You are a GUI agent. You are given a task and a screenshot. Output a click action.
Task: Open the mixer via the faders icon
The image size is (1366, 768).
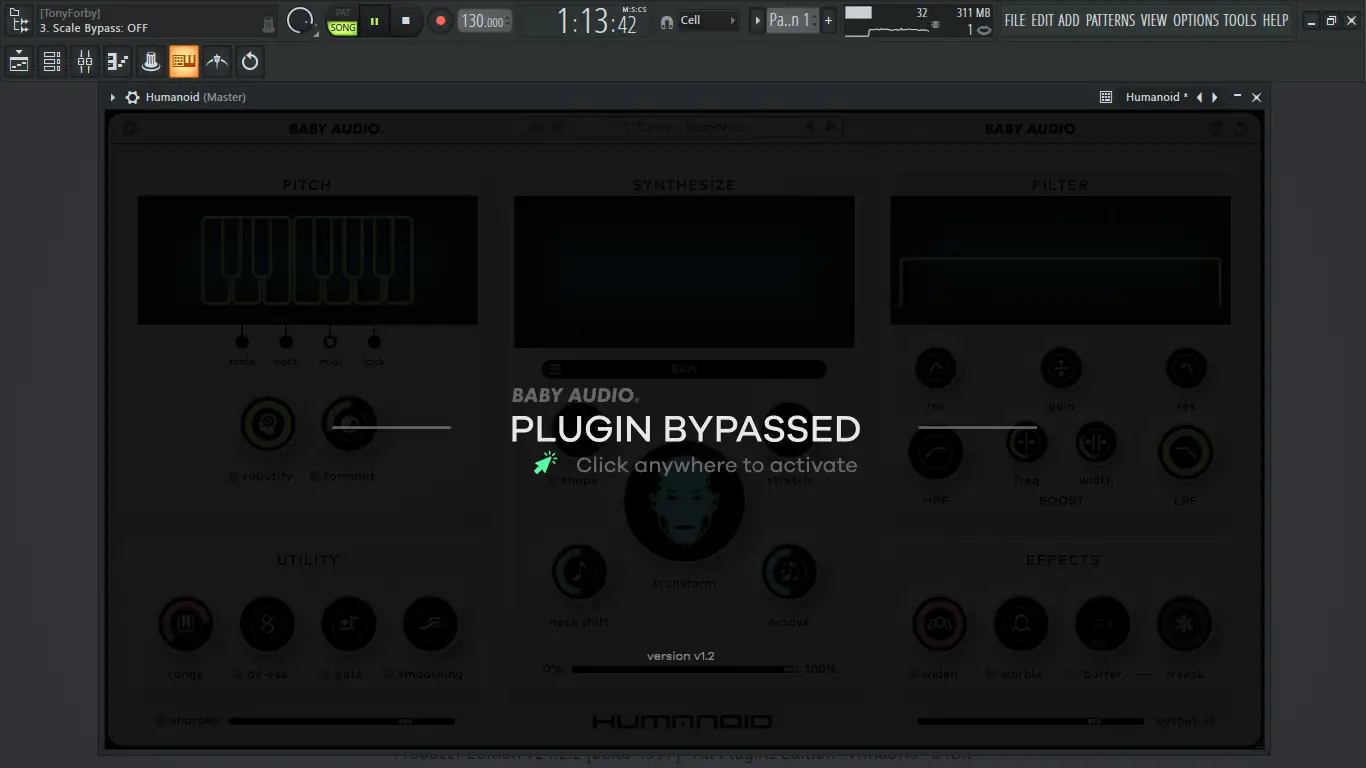tap(85, 62)
